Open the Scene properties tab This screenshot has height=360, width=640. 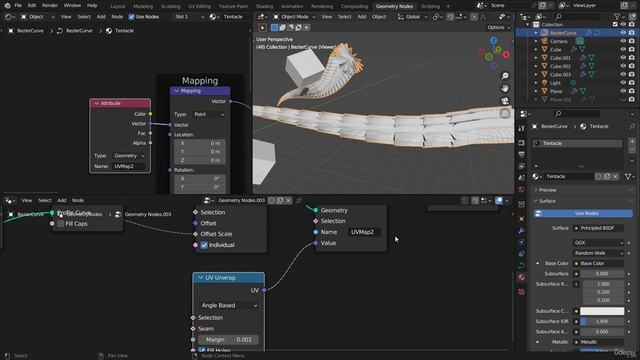point(522,178)
